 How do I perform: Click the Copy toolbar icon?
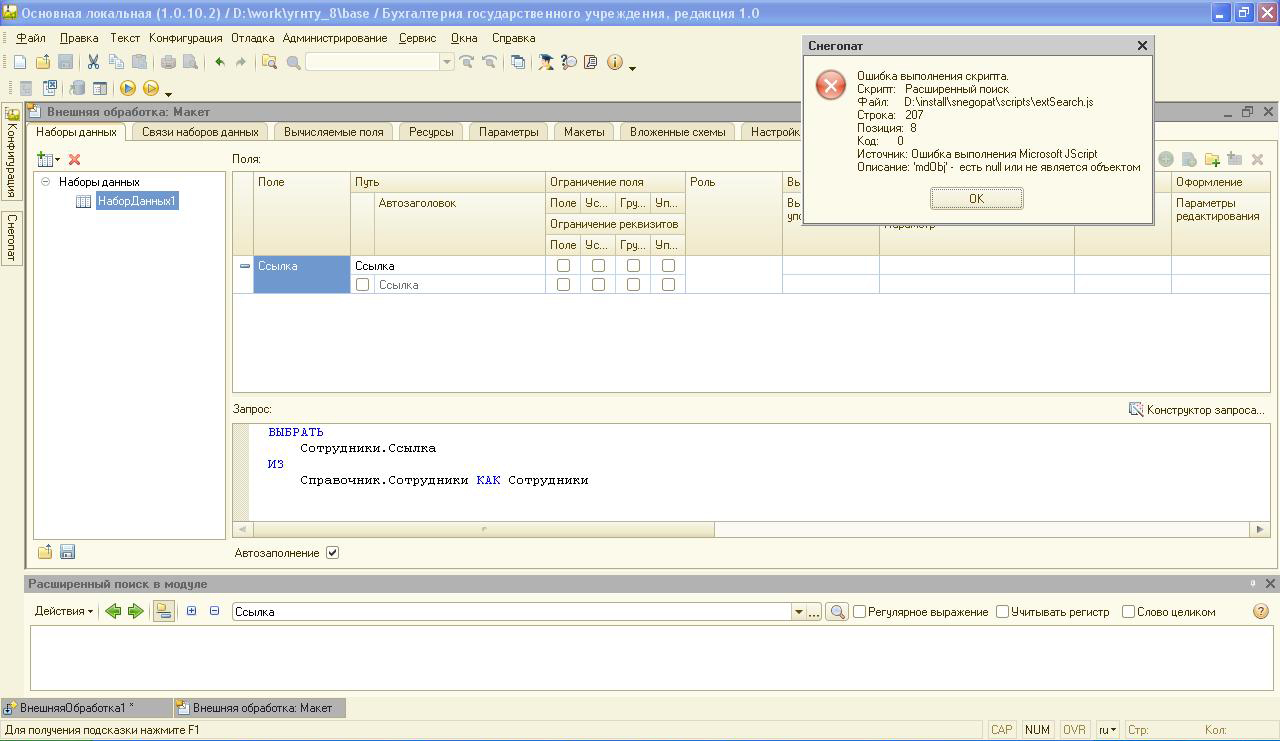116,62
